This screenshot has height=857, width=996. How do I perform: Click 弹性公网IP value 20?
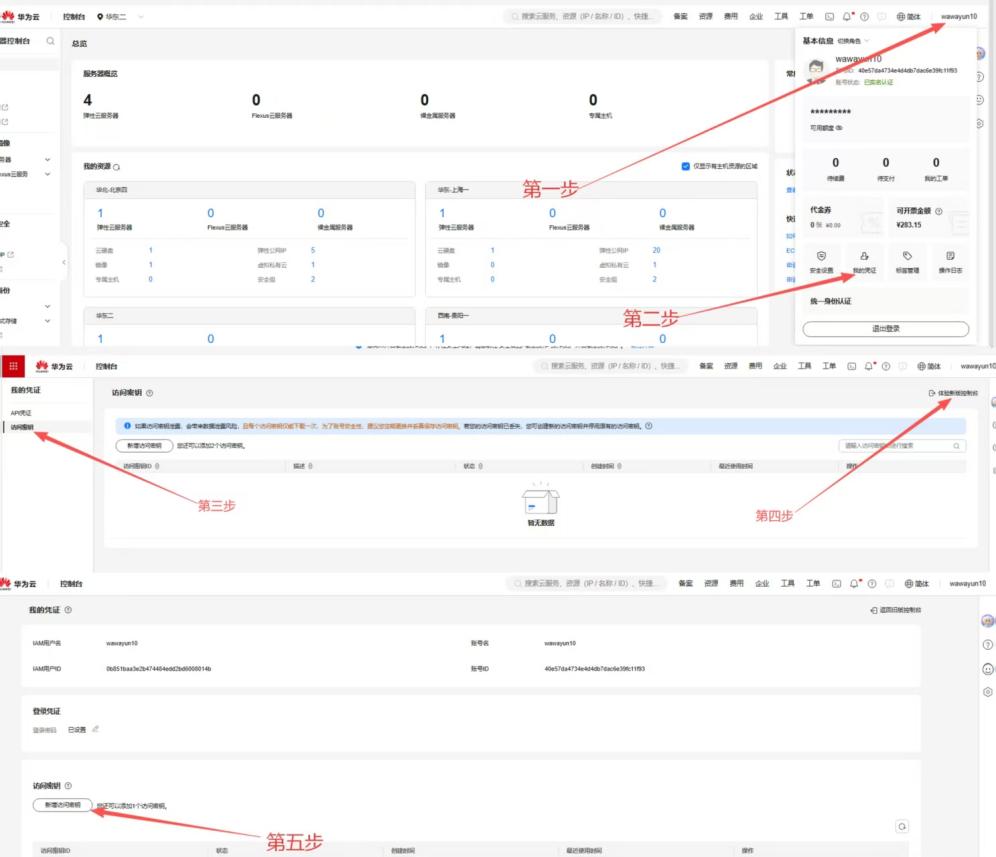(656, 250)
